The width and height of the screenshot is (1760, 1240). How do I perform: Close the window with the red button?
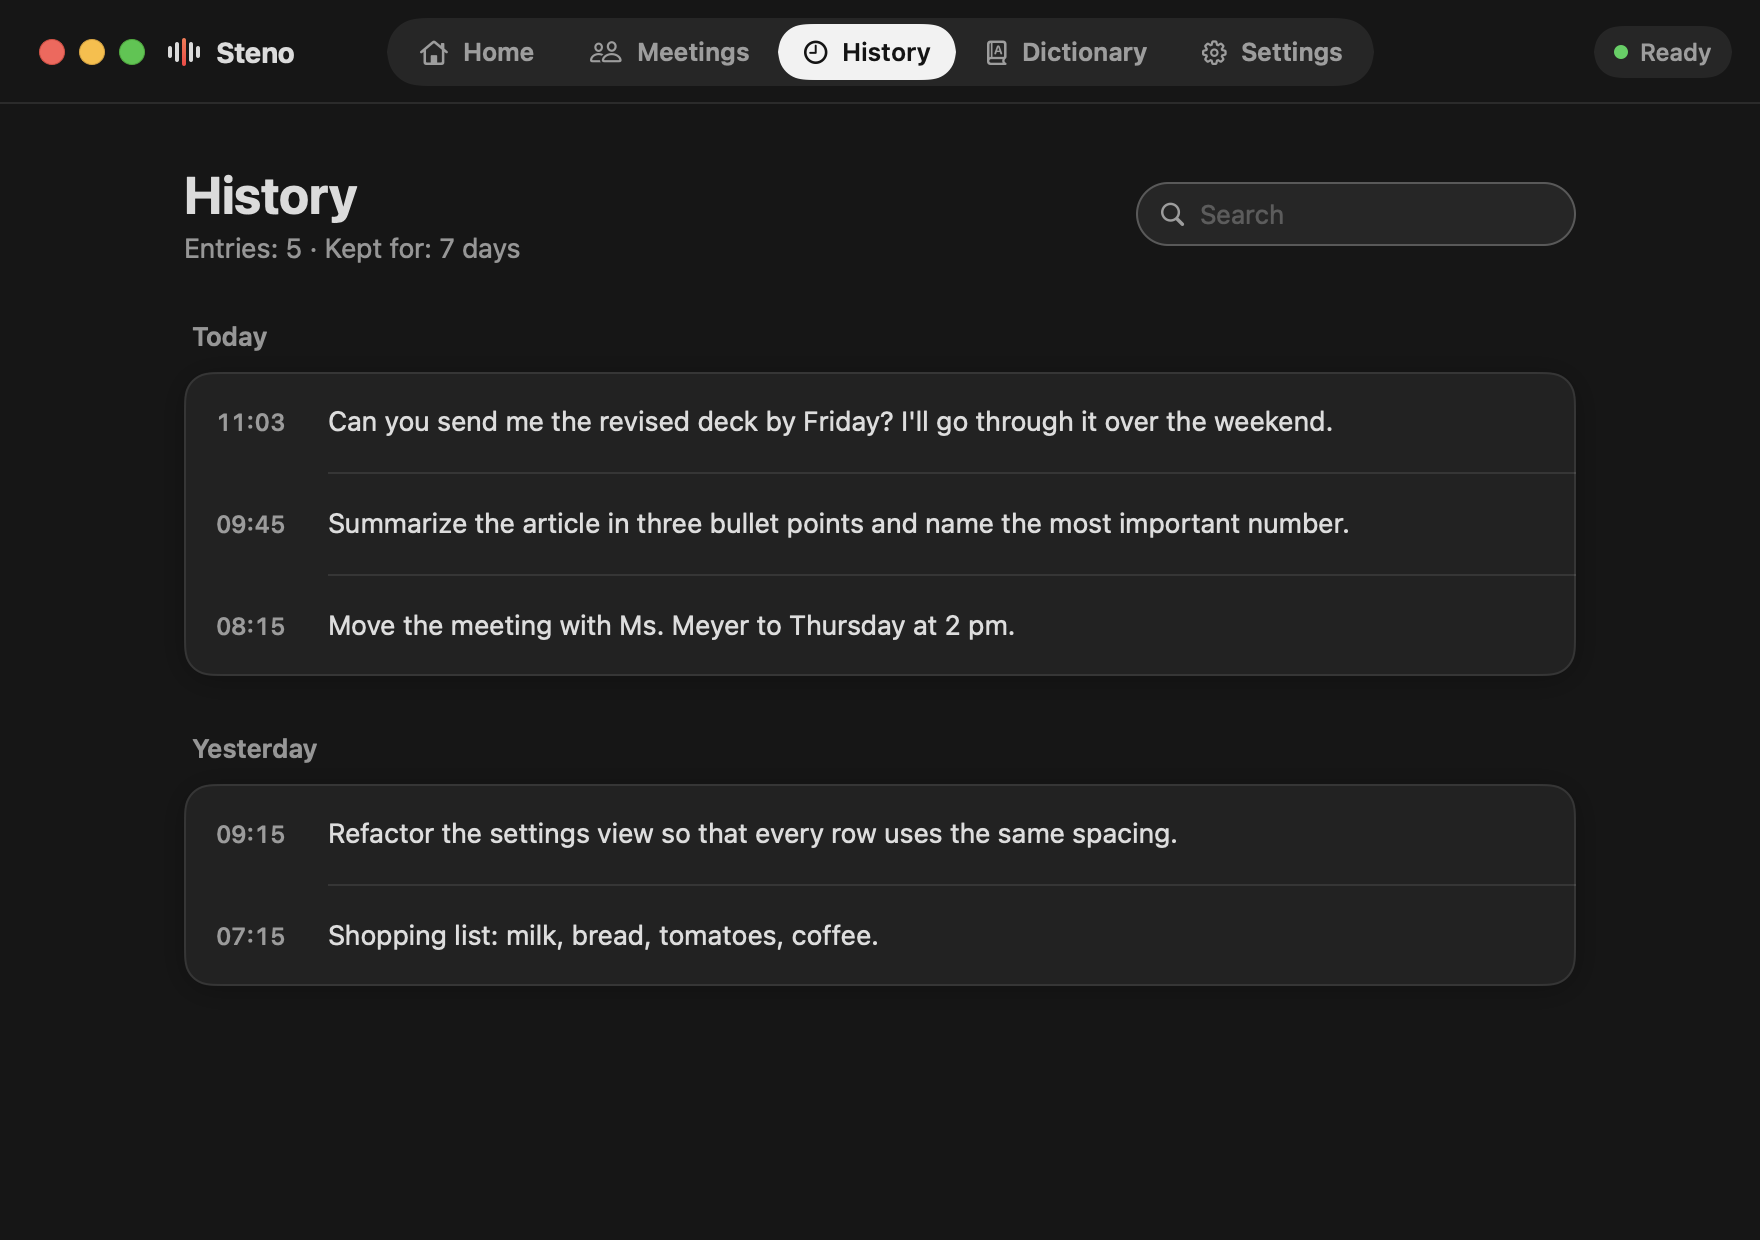52,52
